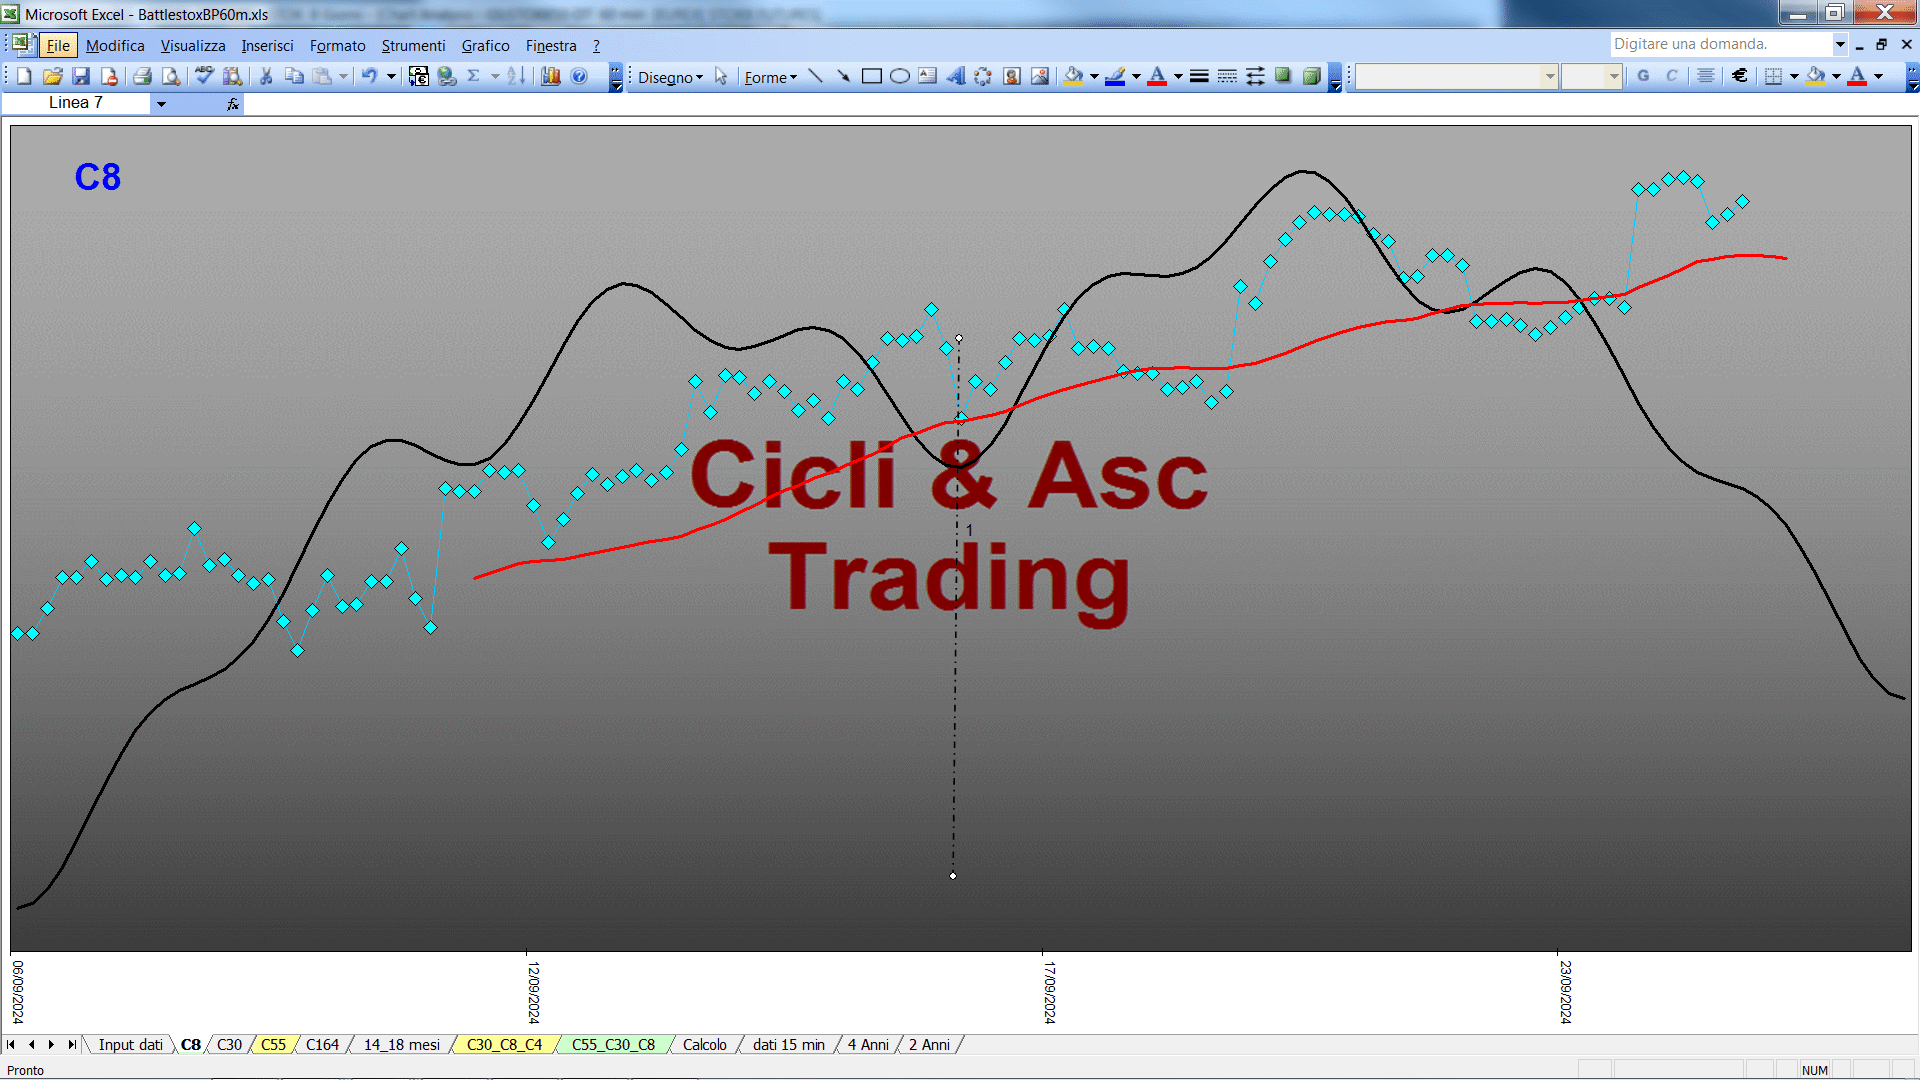Go to the last sheet navigation arrow
Screen dimensions: 1920x1080
click(71, 1044)
